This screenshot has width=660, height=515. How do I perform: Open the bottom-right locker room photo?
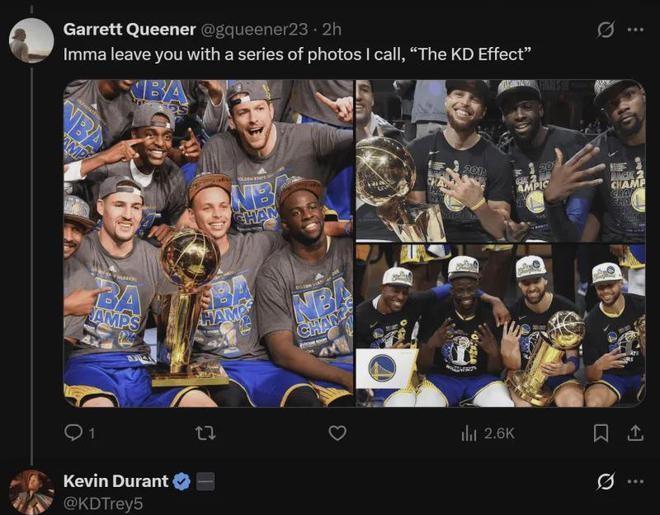pos(500,325)
